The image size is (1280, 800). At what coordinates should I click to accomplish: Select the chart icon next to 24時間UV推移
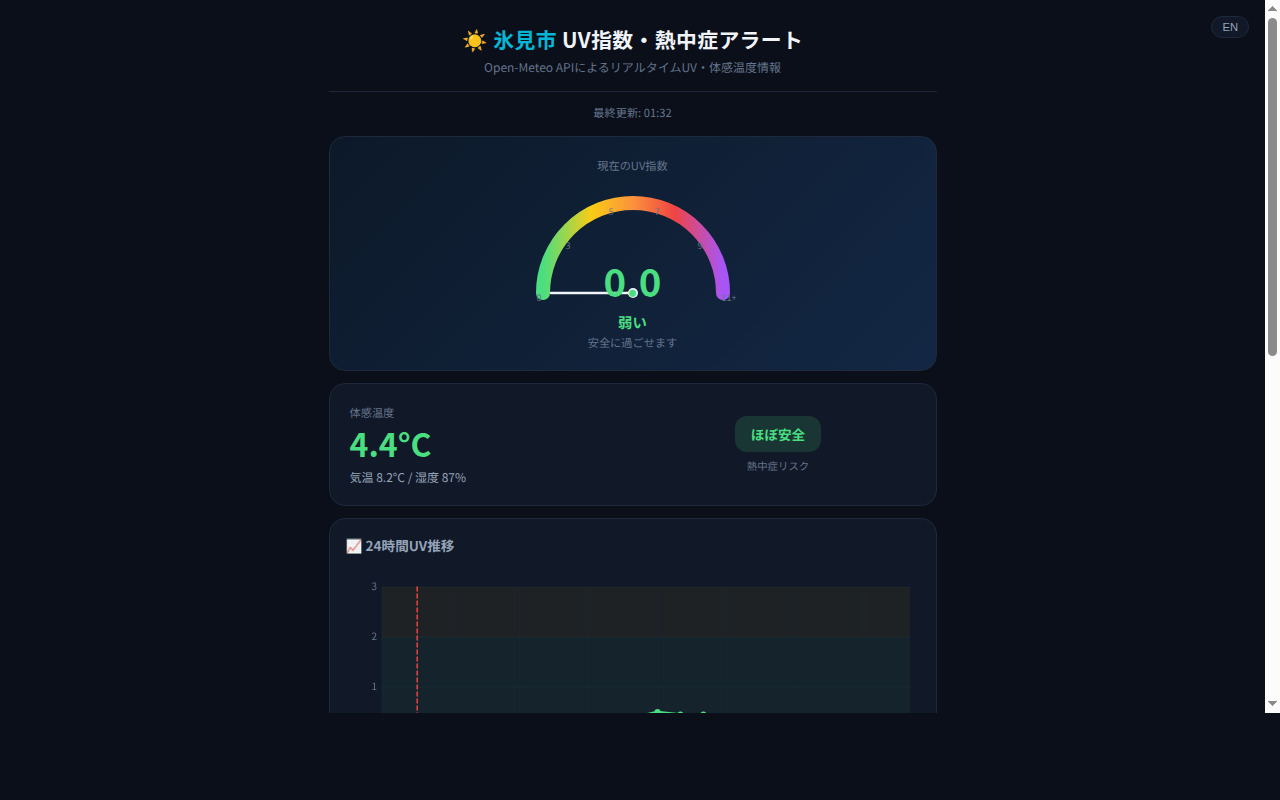pos(354,546)
